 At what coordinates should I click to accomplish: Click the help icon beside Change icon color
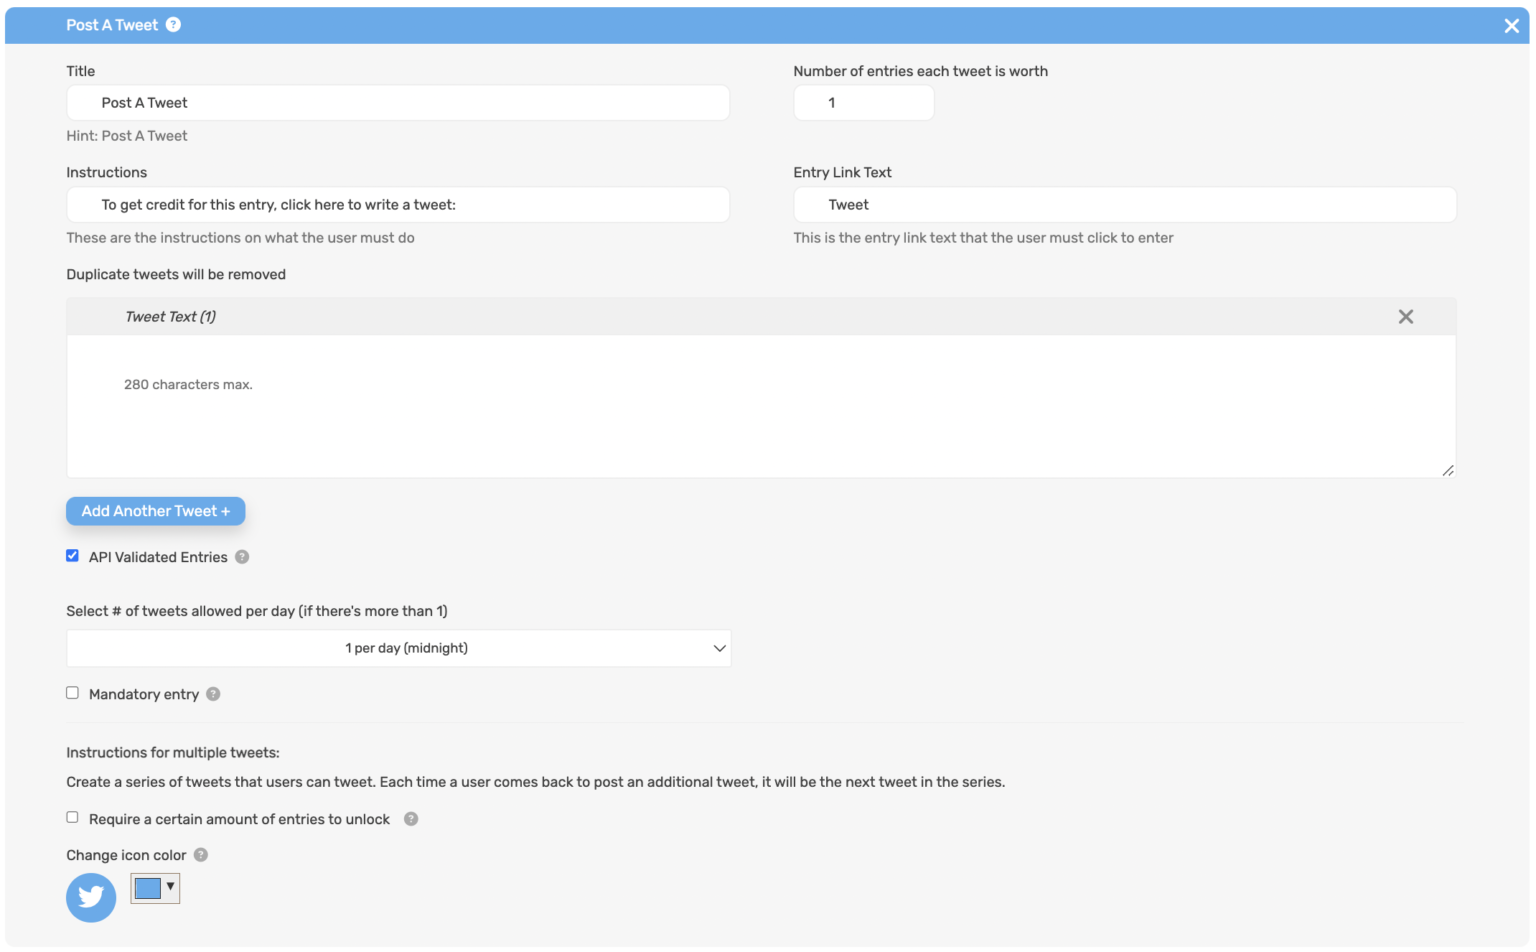click(x=200, y=855)
